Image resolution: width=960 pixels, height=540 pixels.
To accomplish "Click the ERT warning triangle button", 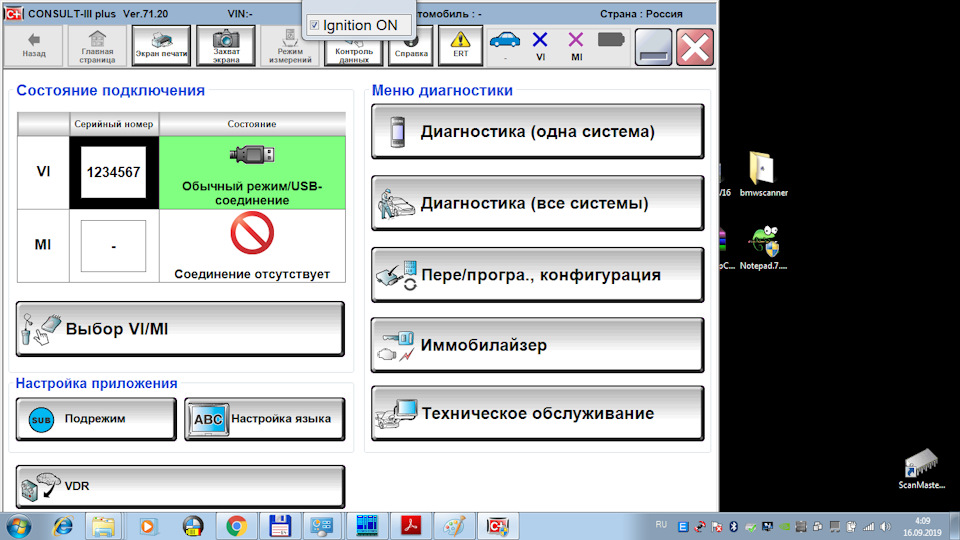I will (460, 45).
